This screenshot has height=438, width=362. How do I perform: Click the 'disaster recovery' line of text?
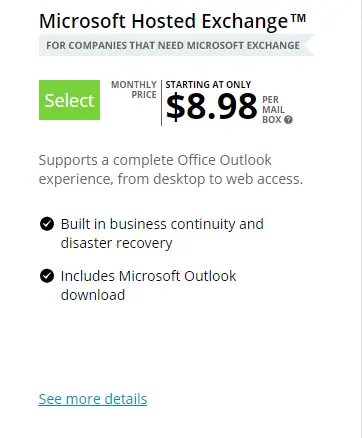tap(116, 243)
